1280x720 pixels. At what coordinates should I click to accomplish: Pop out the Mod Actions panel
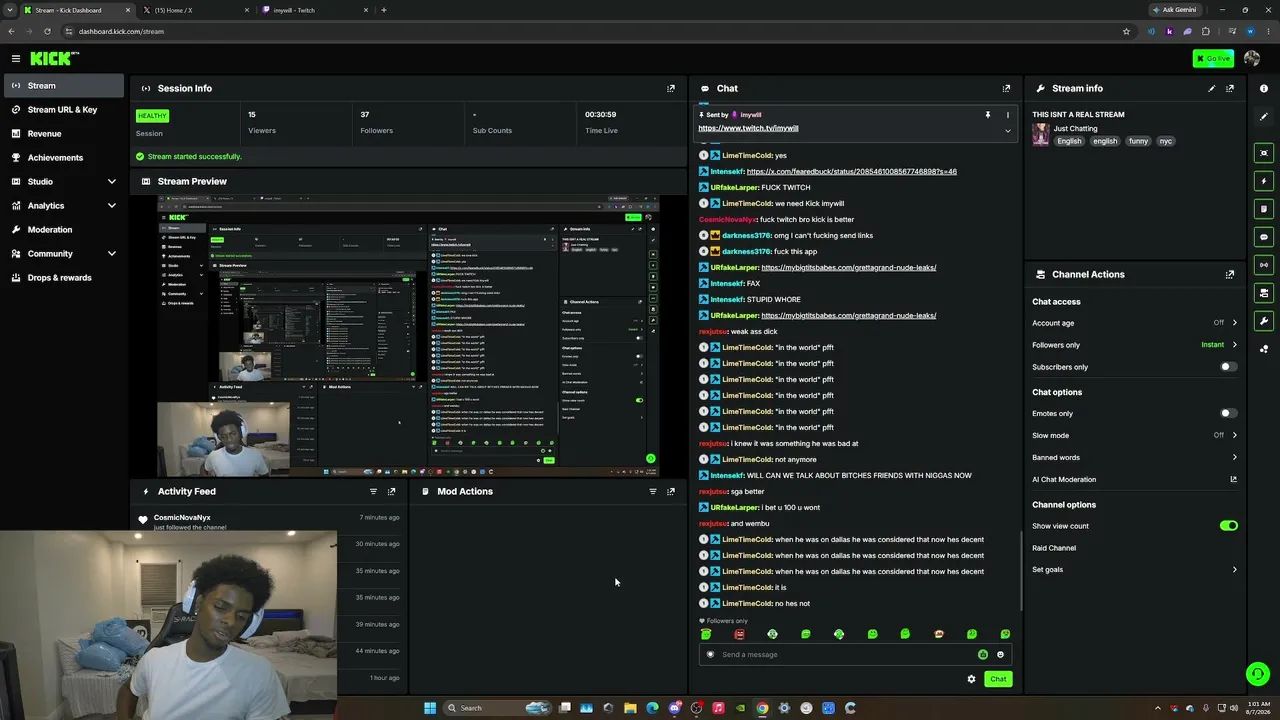tap(671, 491)
